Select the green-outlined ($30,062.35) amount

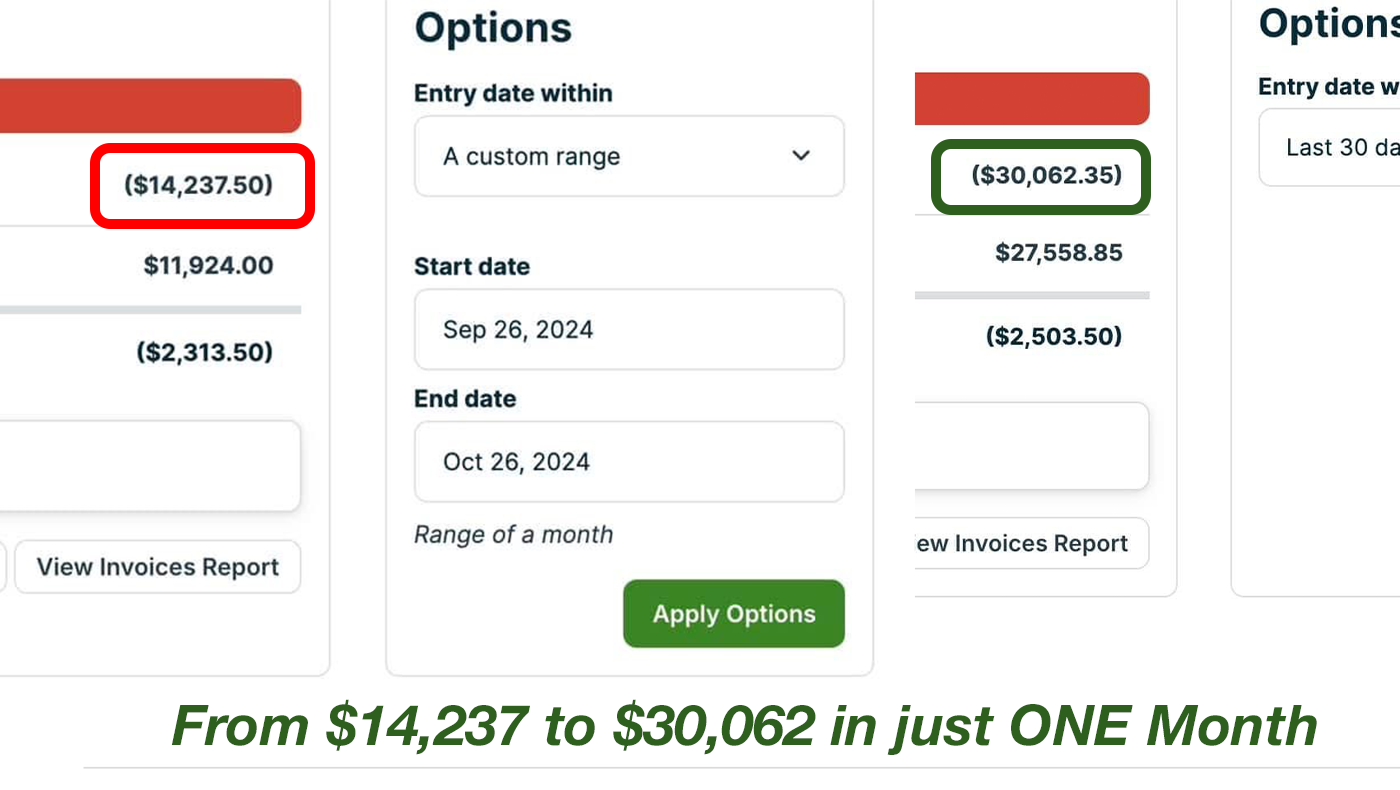tap(1046, 176)
